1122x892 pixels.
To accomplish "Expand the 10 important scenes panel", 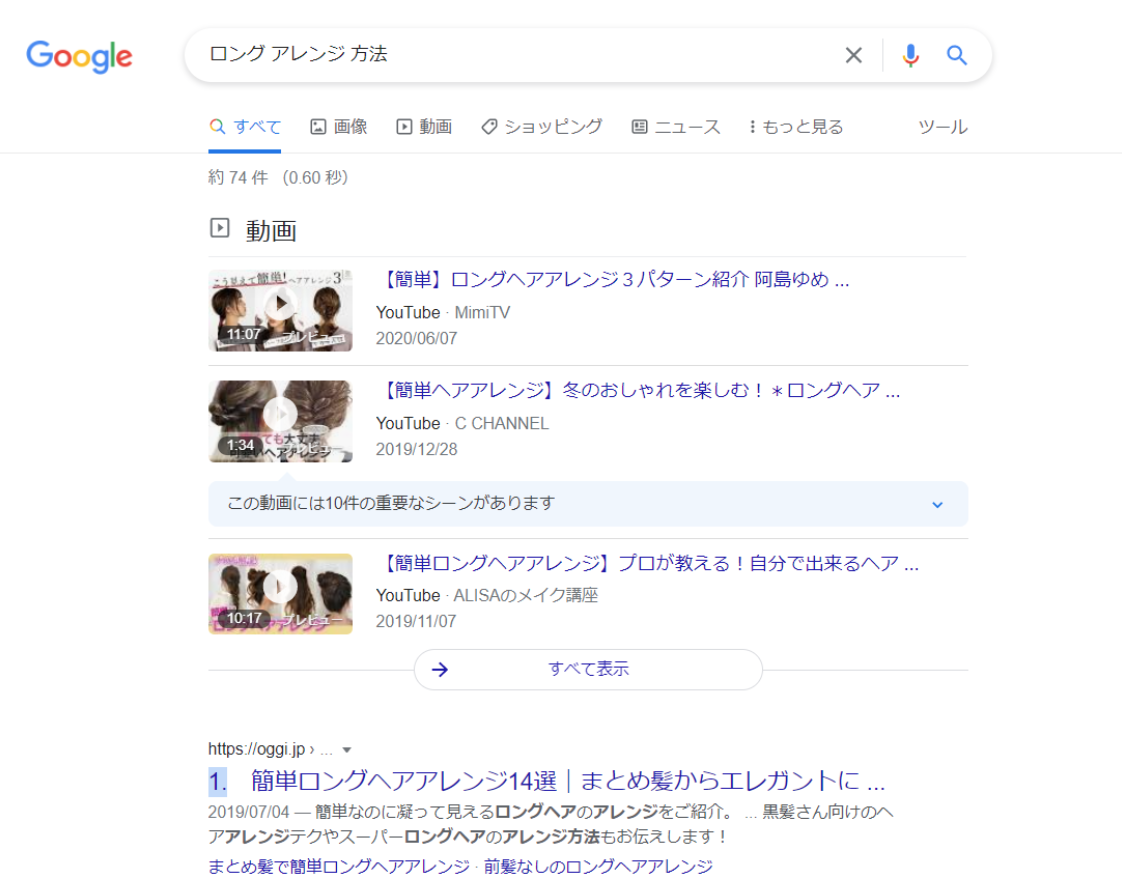I will pyautogui.click(x=937, y=504).
